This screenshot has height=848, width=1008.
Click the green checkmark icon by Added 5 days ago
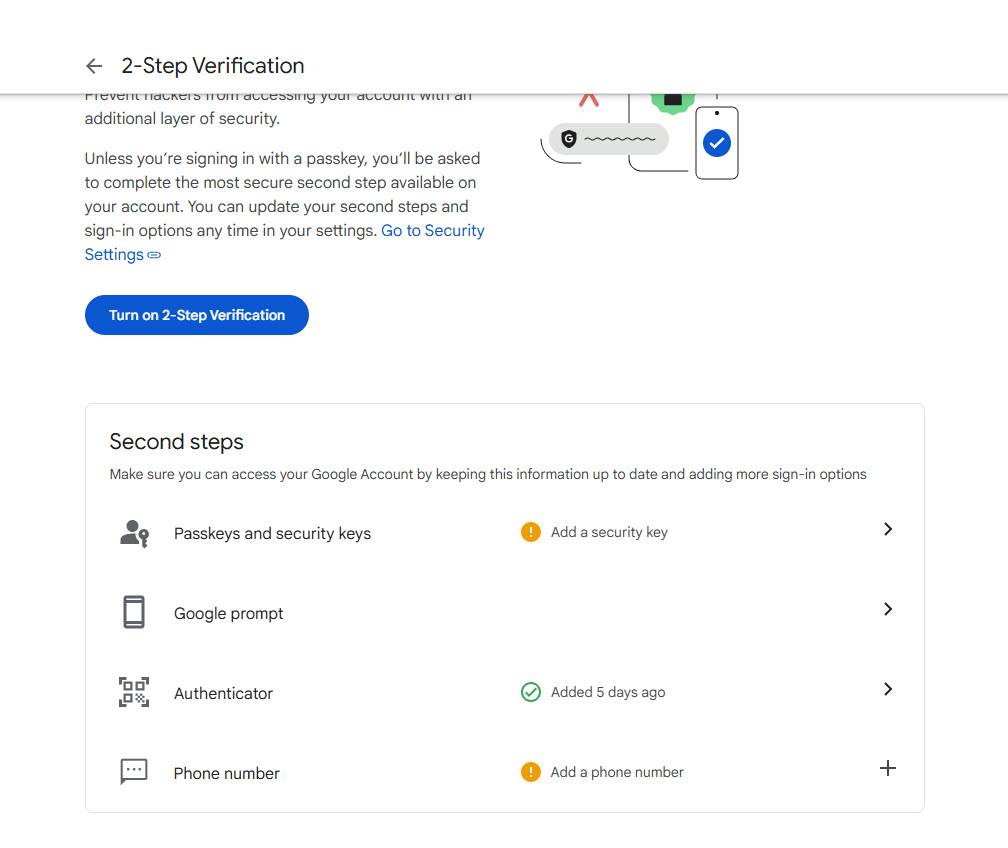pyautogui.click(x=530, y=692)
